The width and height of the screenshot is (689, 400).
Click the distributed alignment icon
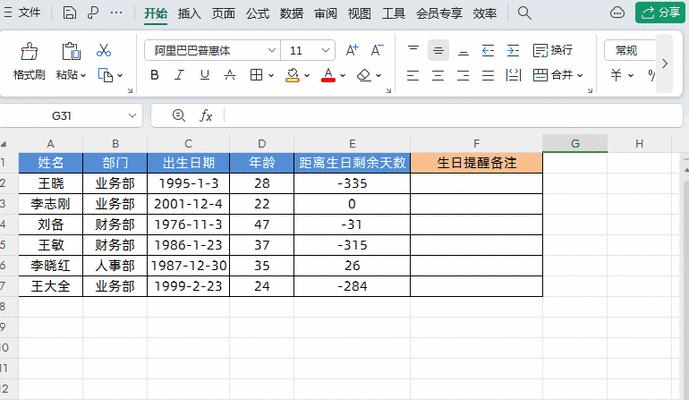[x=513, y=75]
